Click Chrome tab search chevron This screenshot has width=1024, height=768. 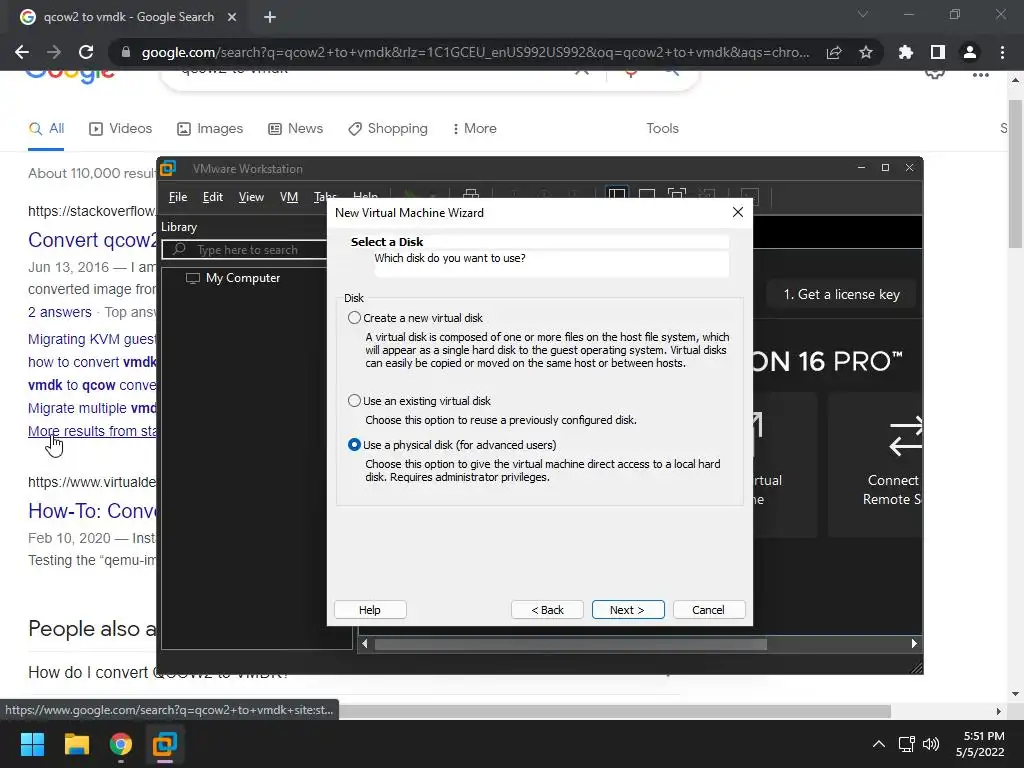pyautogui.click(x=863, y=14)
